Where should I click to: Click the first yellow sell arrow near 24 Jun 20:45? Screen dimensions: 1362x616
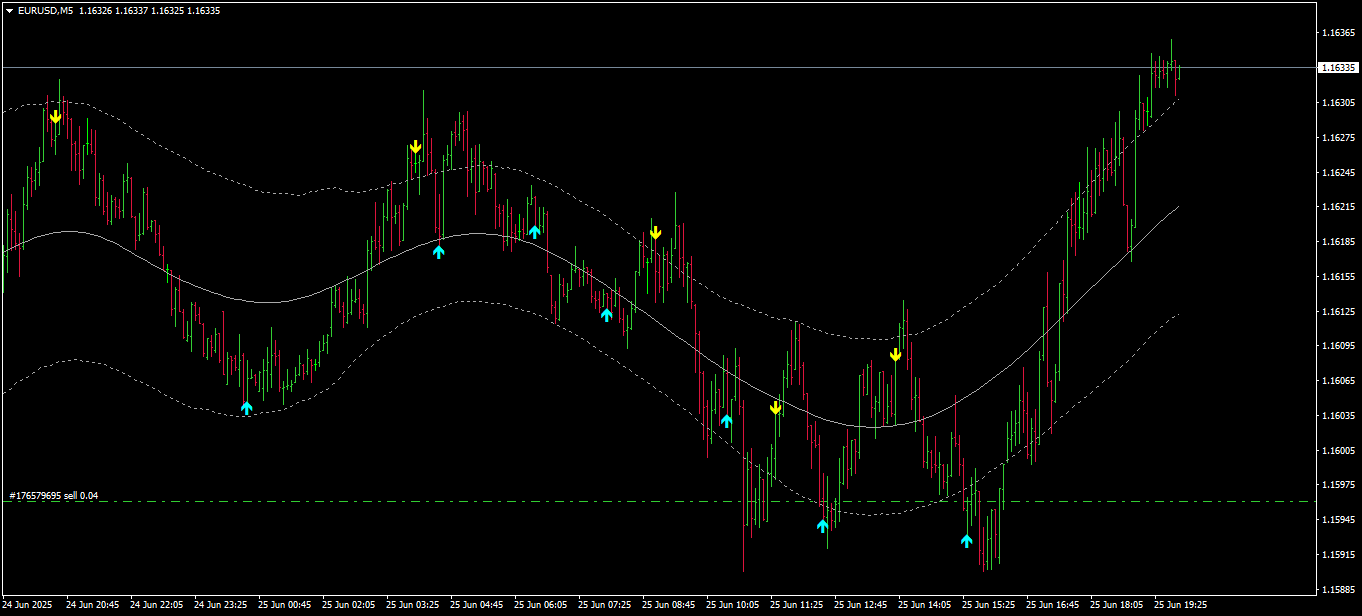coord(56,117)
